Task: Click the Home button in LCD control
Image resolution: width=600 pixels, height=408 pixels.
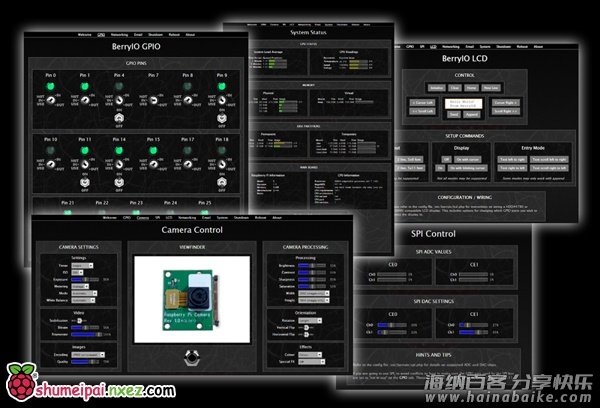Action: pyautogui.click(x=471, y=88)
